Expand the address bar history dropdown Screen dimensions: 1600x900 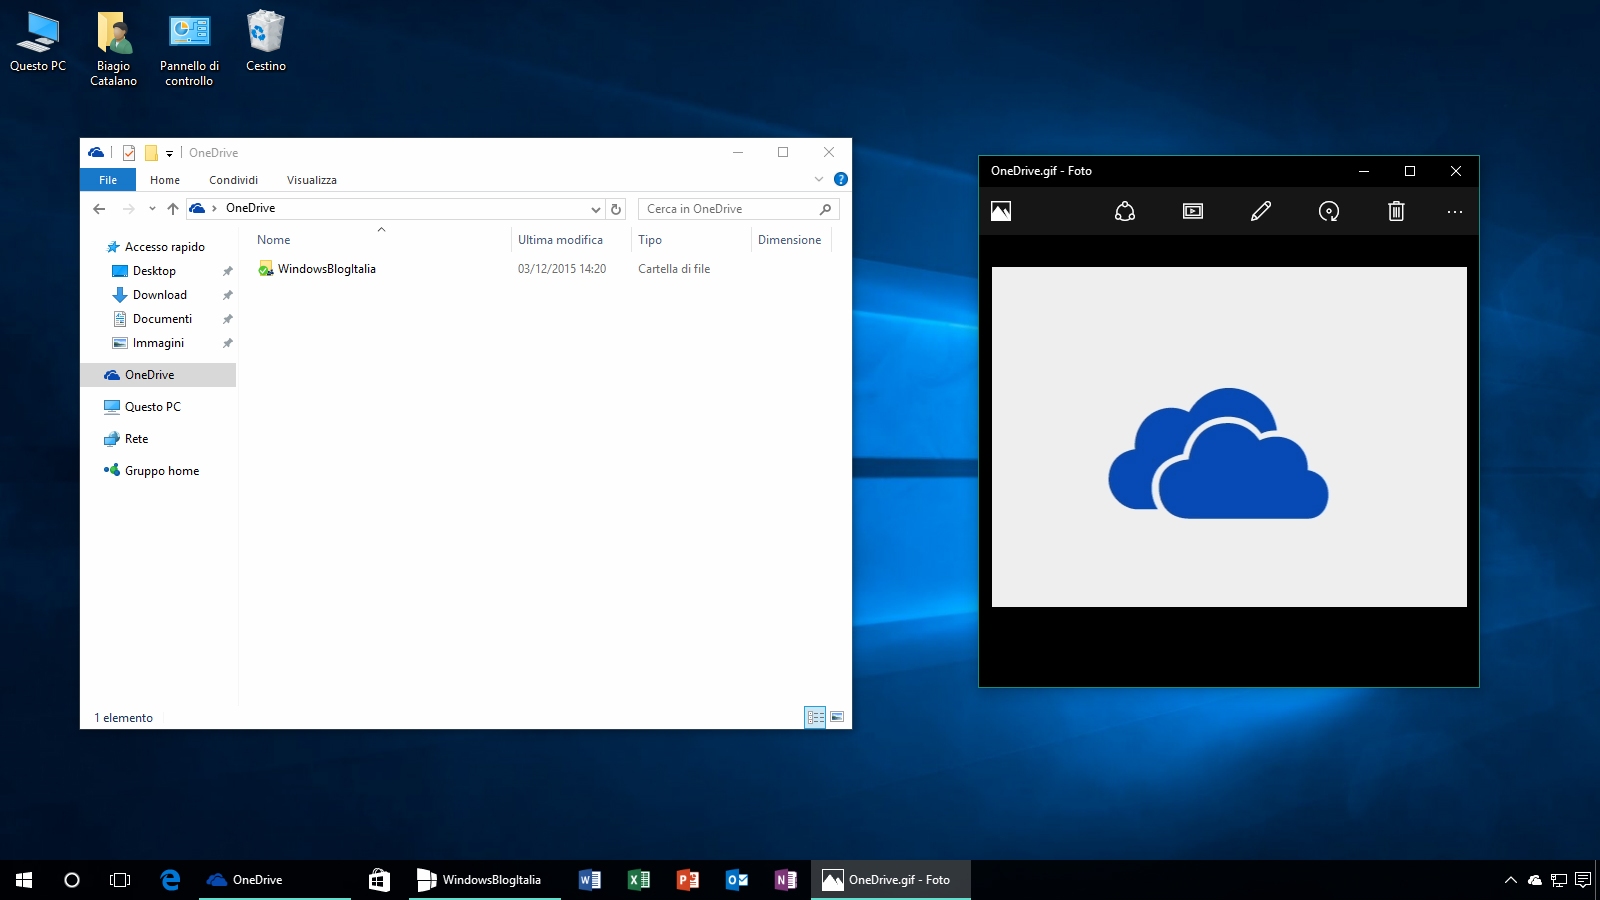pyautogui.click(x=596, y=209)
